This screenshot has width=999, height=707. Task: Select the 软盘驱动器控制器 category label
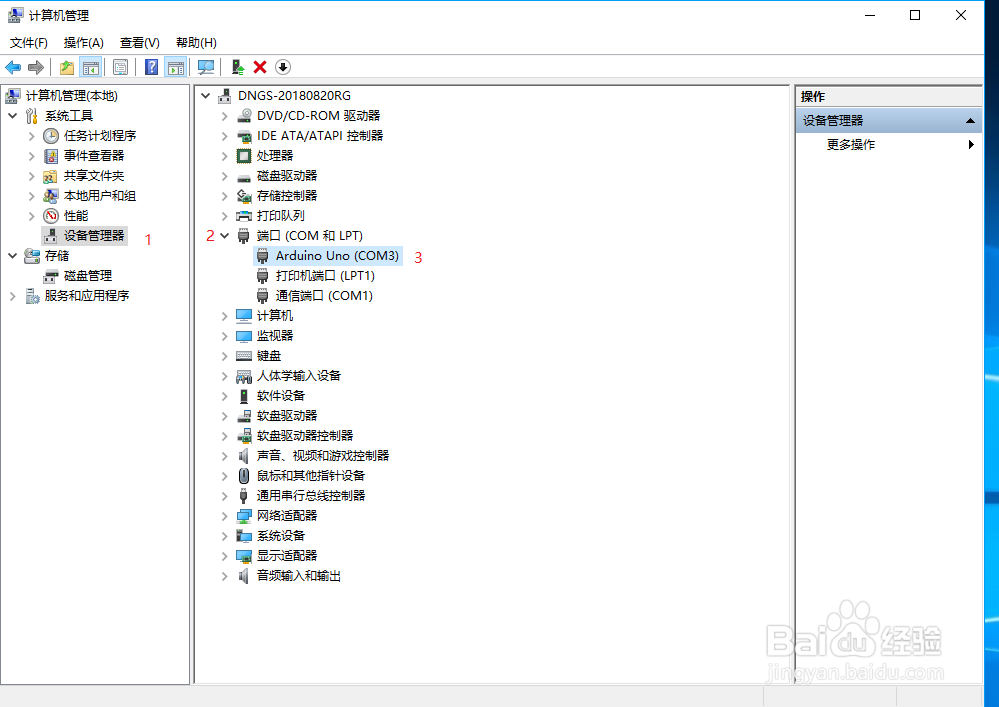coord(305,436)
